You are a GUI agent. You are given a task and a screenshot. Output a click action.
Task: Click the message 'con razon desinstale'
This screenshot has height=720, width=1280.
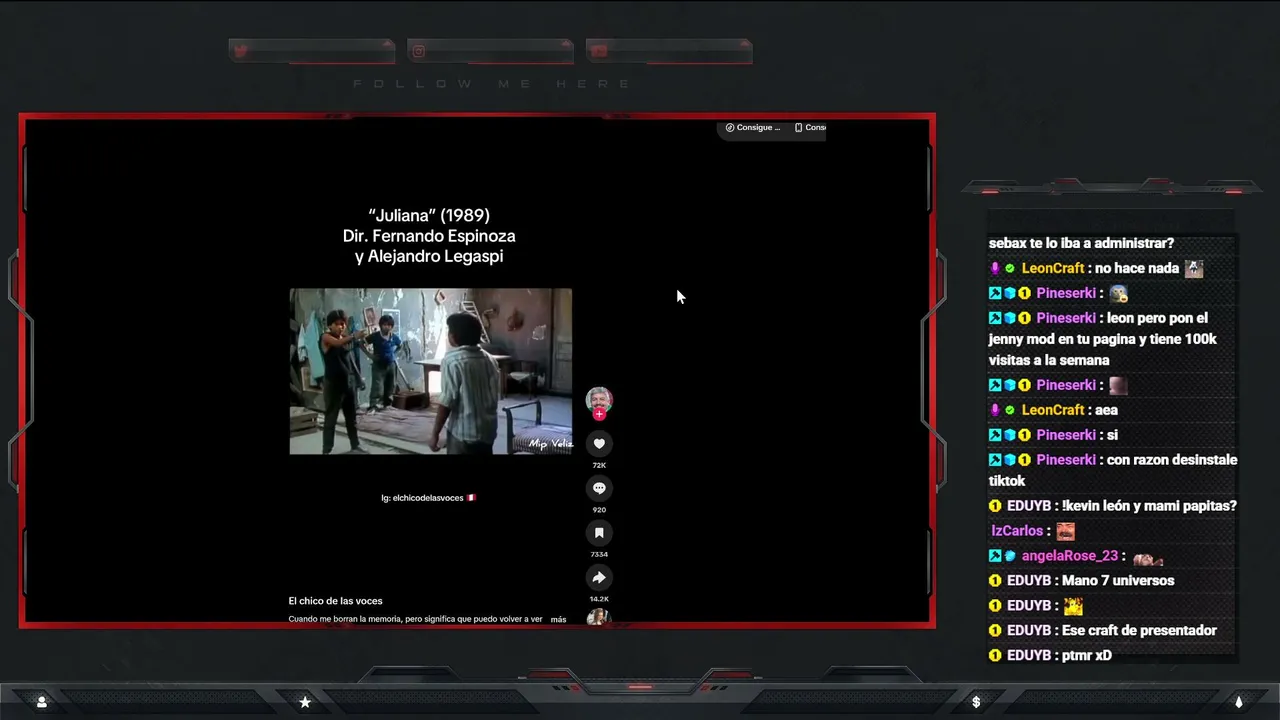[1172, 460]
